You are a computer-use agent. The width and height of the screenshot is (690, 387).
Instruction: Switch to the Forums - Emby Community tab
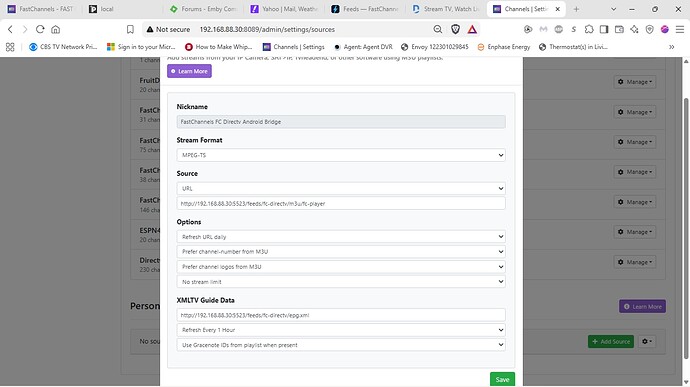[x=203, y=9]
